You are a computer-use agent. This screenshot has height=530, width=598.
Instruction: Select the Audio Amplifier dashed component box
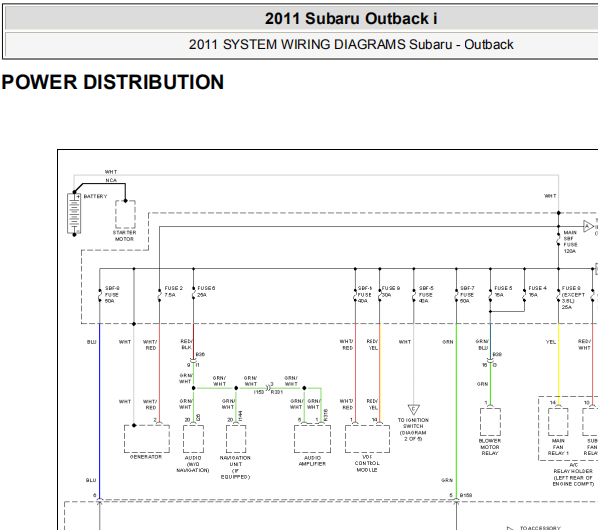coord(312,438)
